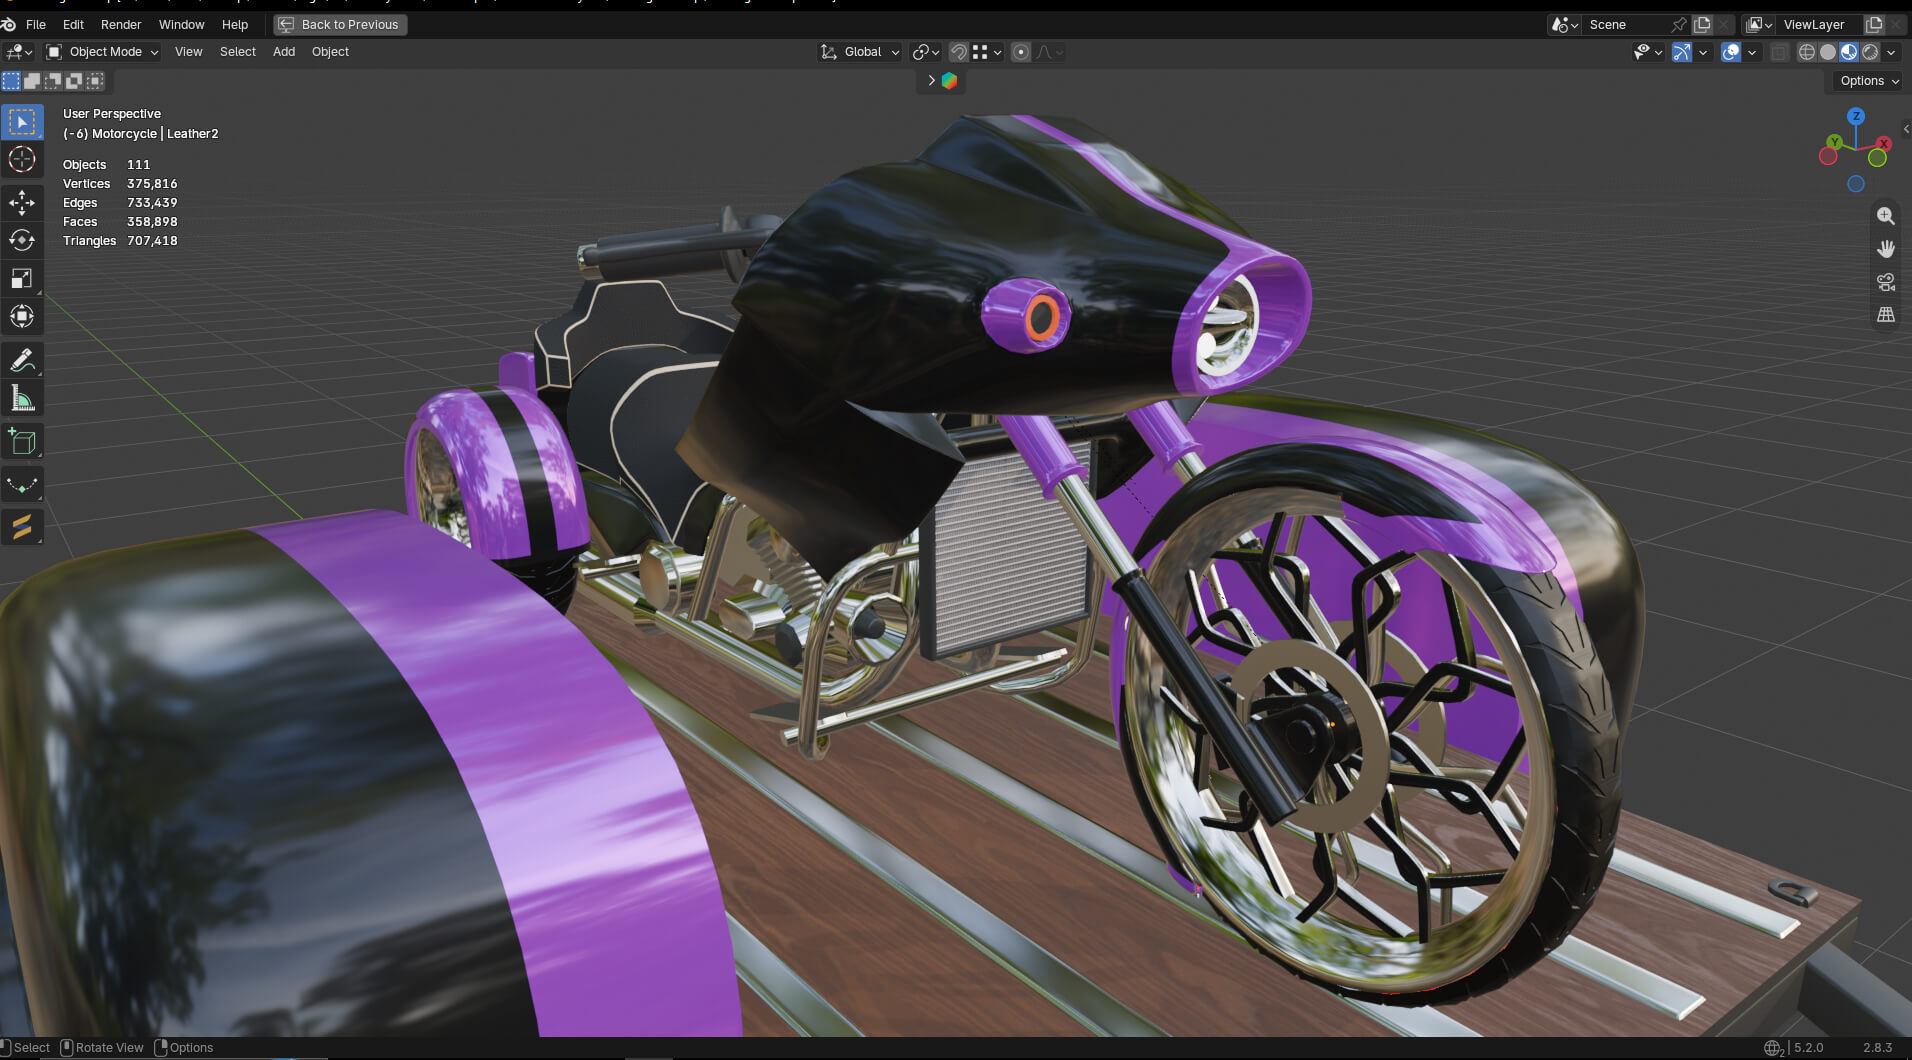Pick the Rotate tool

(22, 240)
